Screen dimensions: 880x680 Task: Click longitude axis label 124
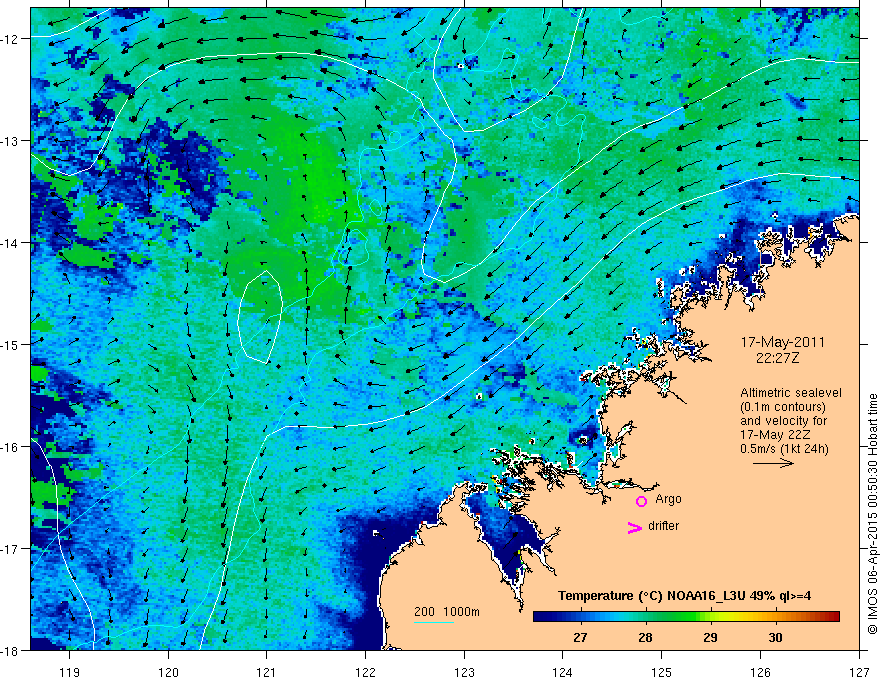[x=563, y=672]
